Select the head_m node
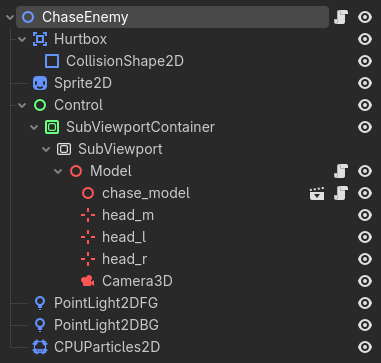This screenshot has width=381, height=363. point(128,215)
